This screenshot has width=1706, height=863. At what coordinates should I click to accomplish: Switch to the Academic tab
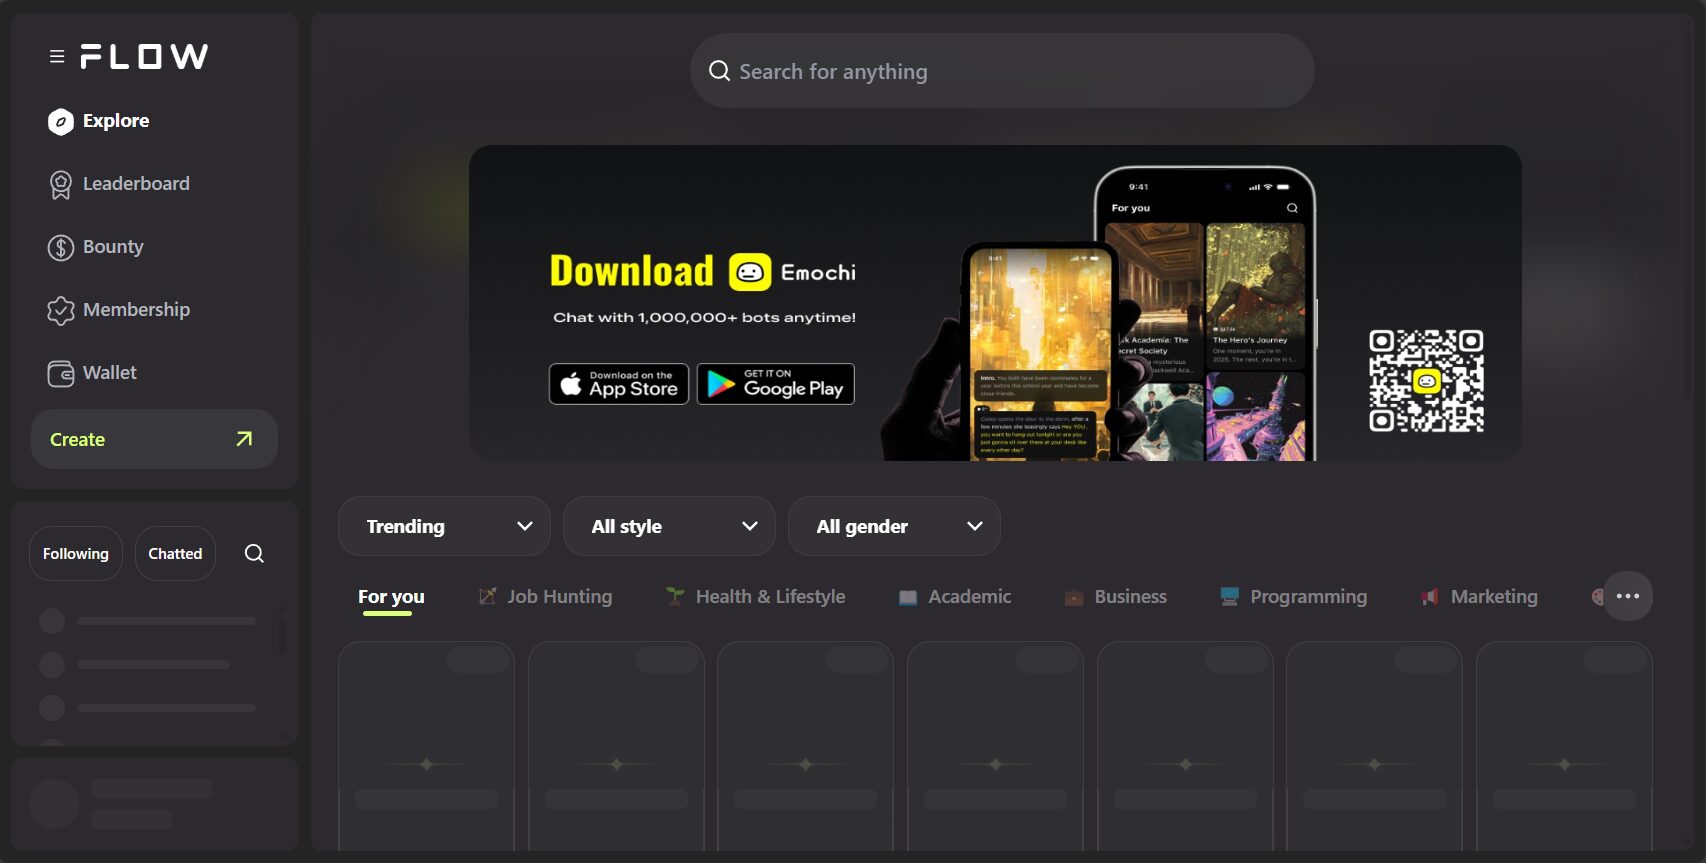click(955, 597)
